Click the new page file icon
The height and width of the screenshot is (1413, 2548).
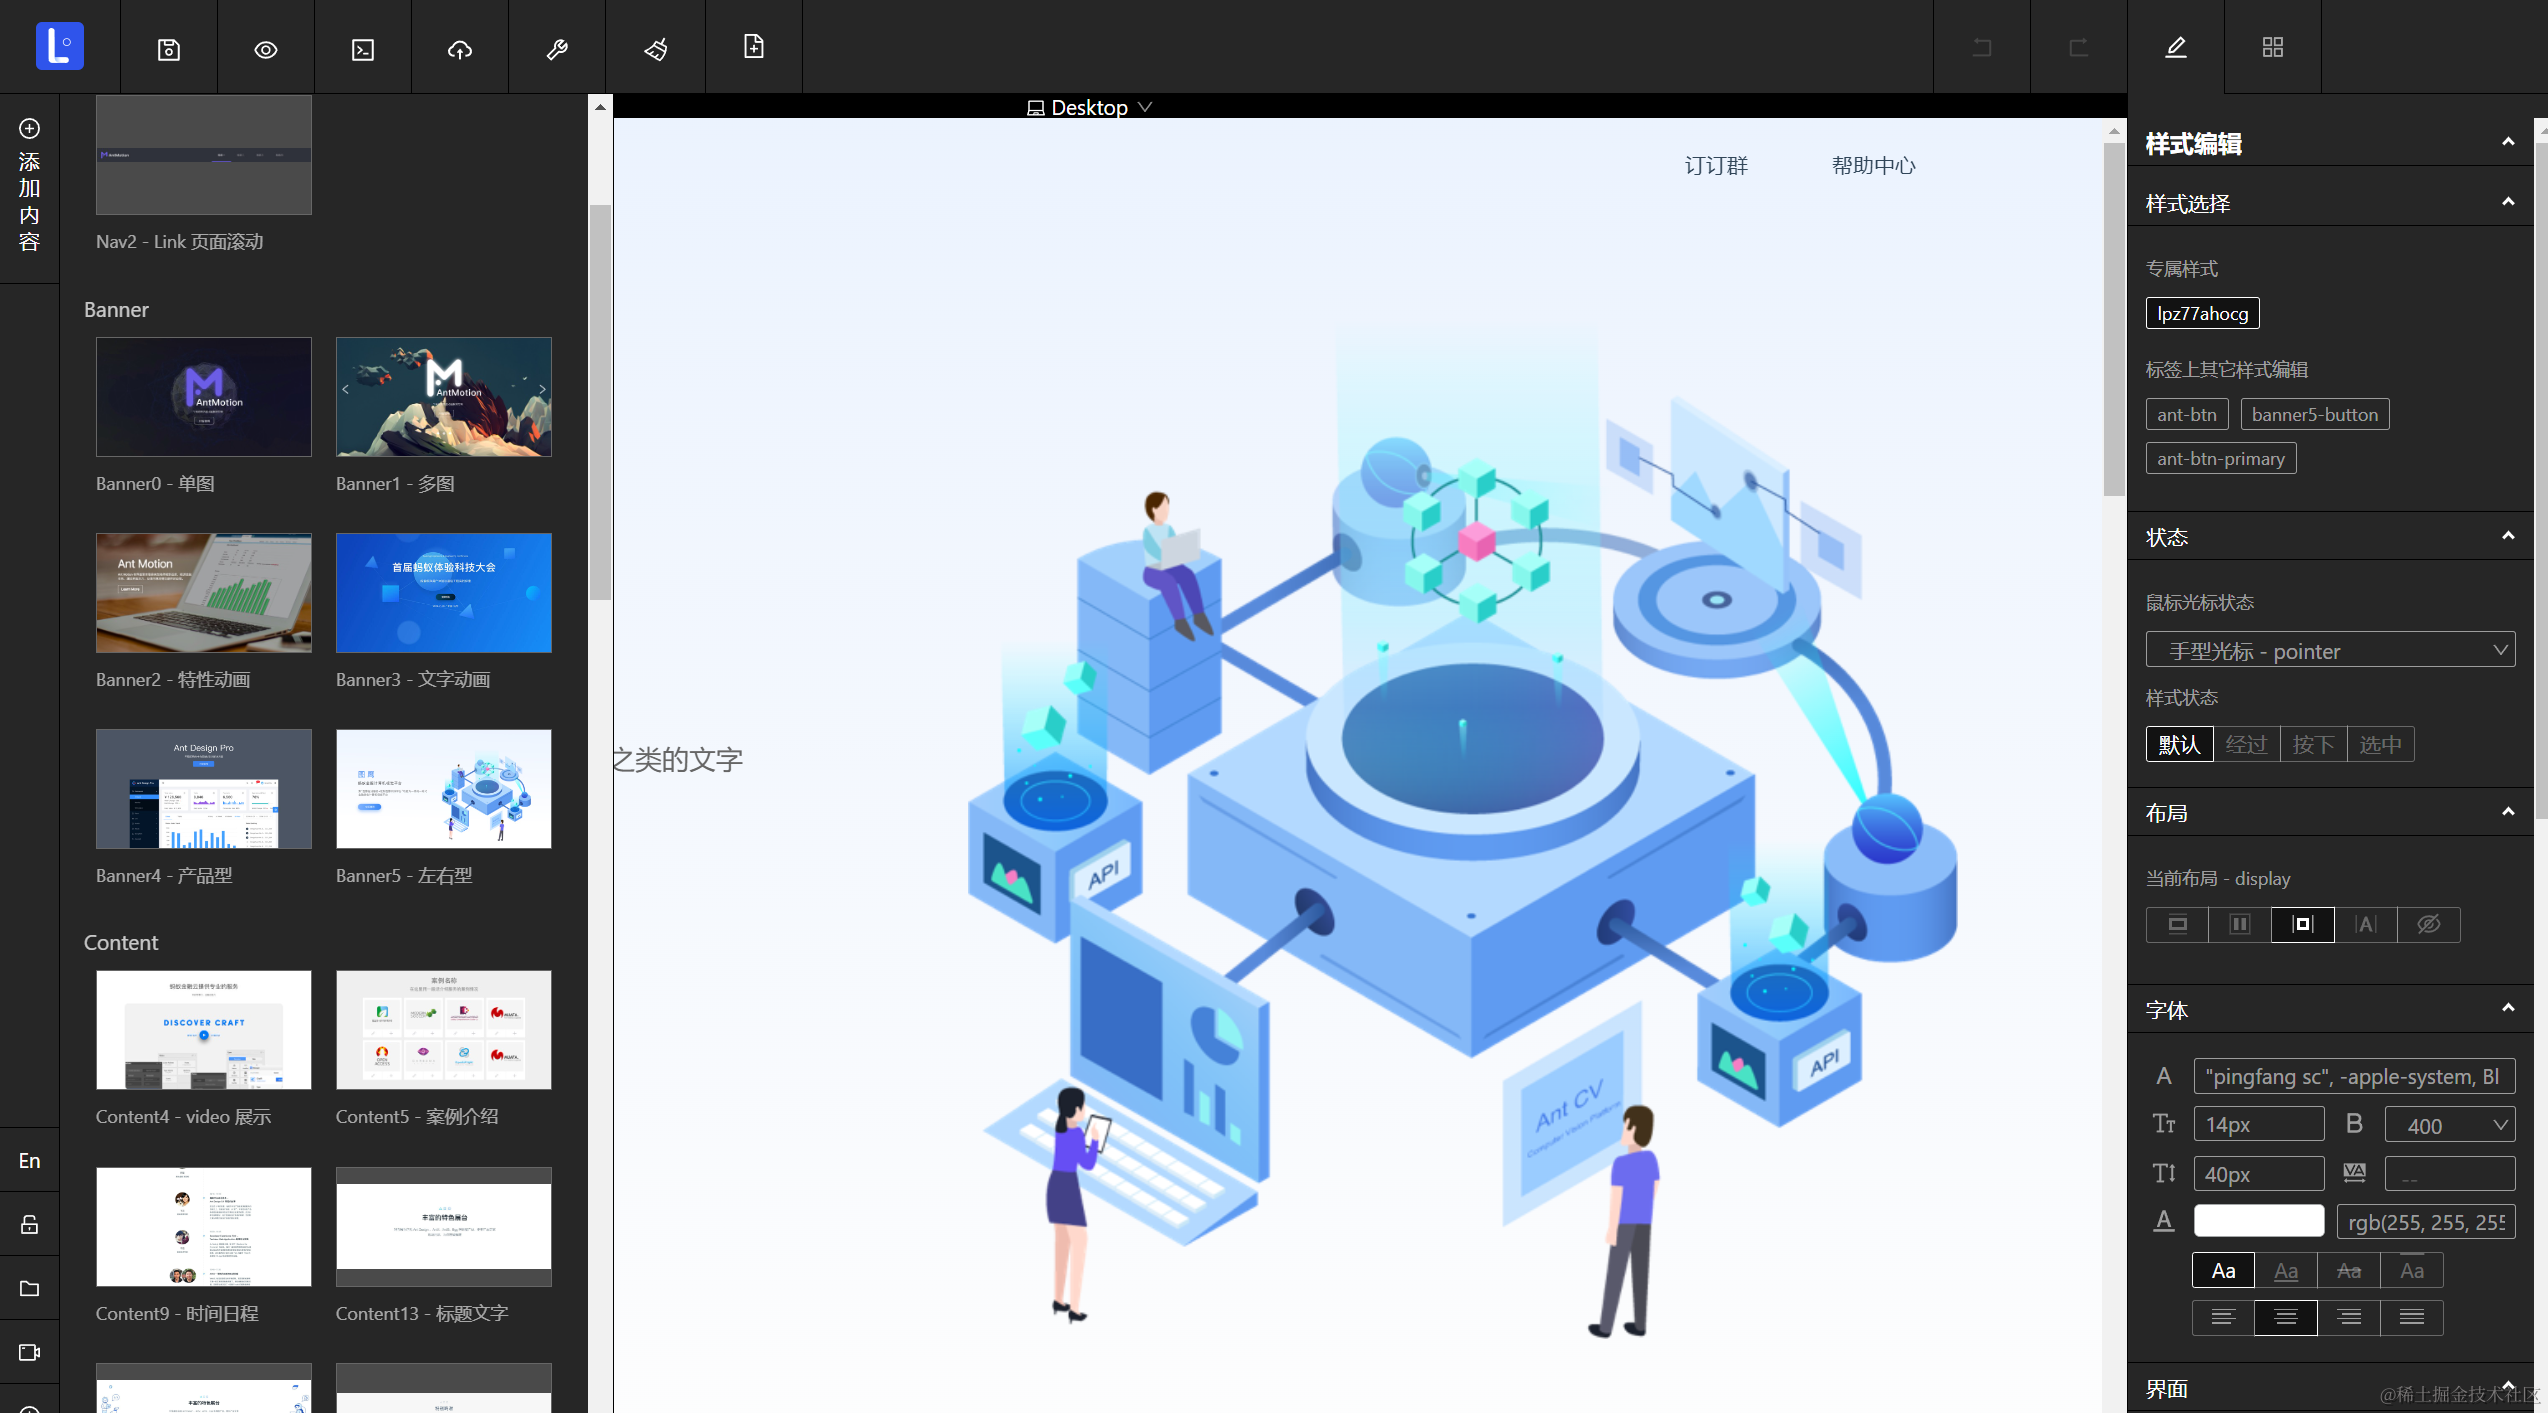tap(754, 47)
